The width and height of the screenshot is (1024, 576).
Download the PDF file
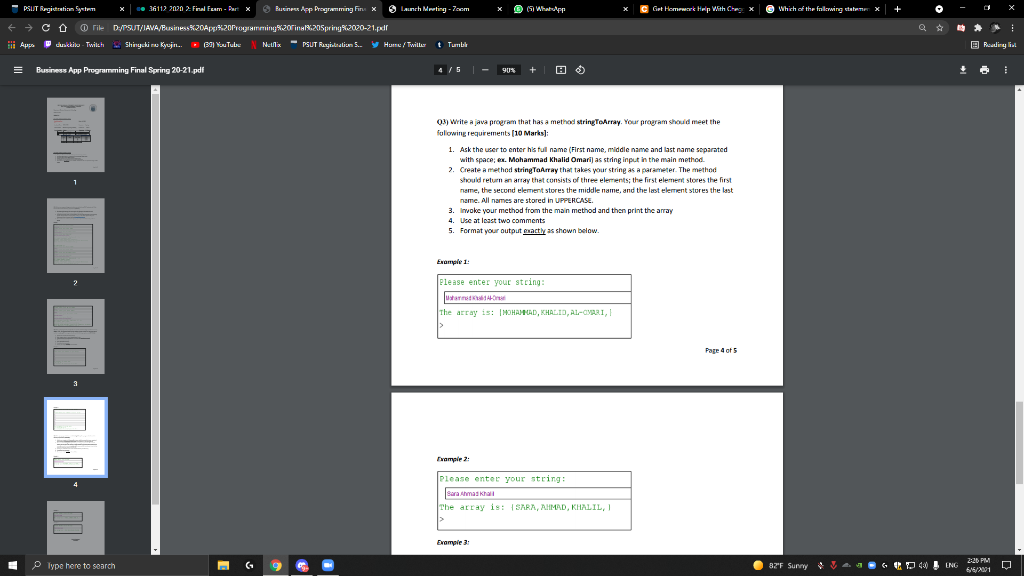(x=961, y=70)
